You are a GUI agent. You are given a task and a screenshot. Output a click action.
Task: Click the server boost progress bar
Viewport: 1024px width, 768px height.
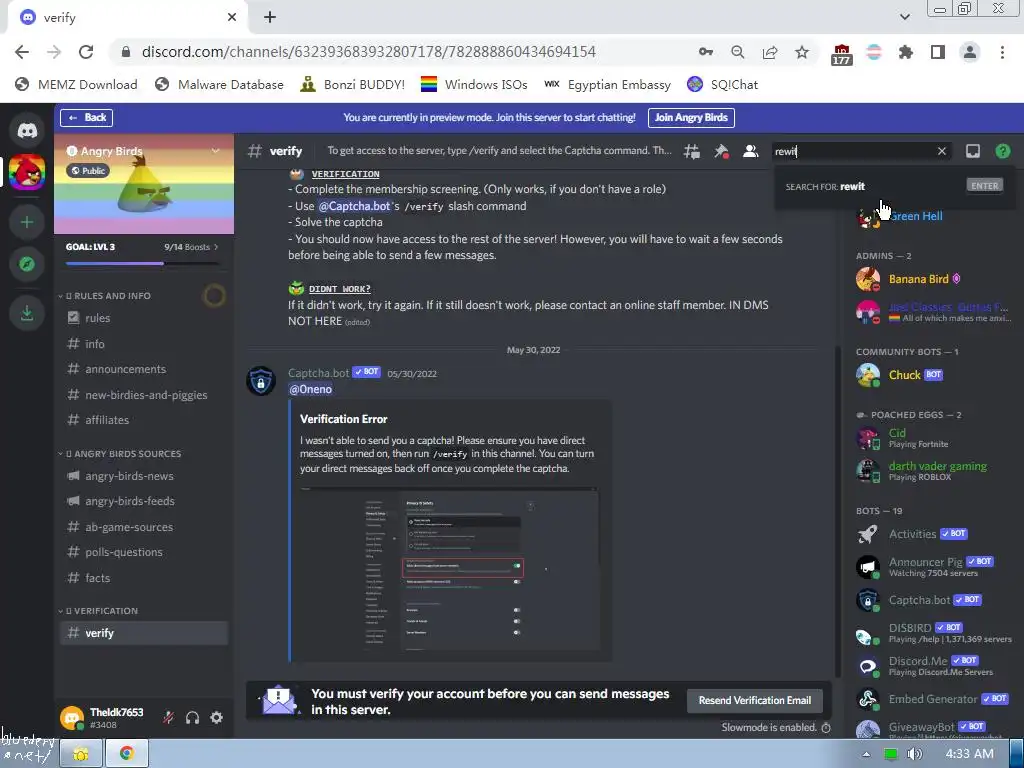[x=142, y=264]
